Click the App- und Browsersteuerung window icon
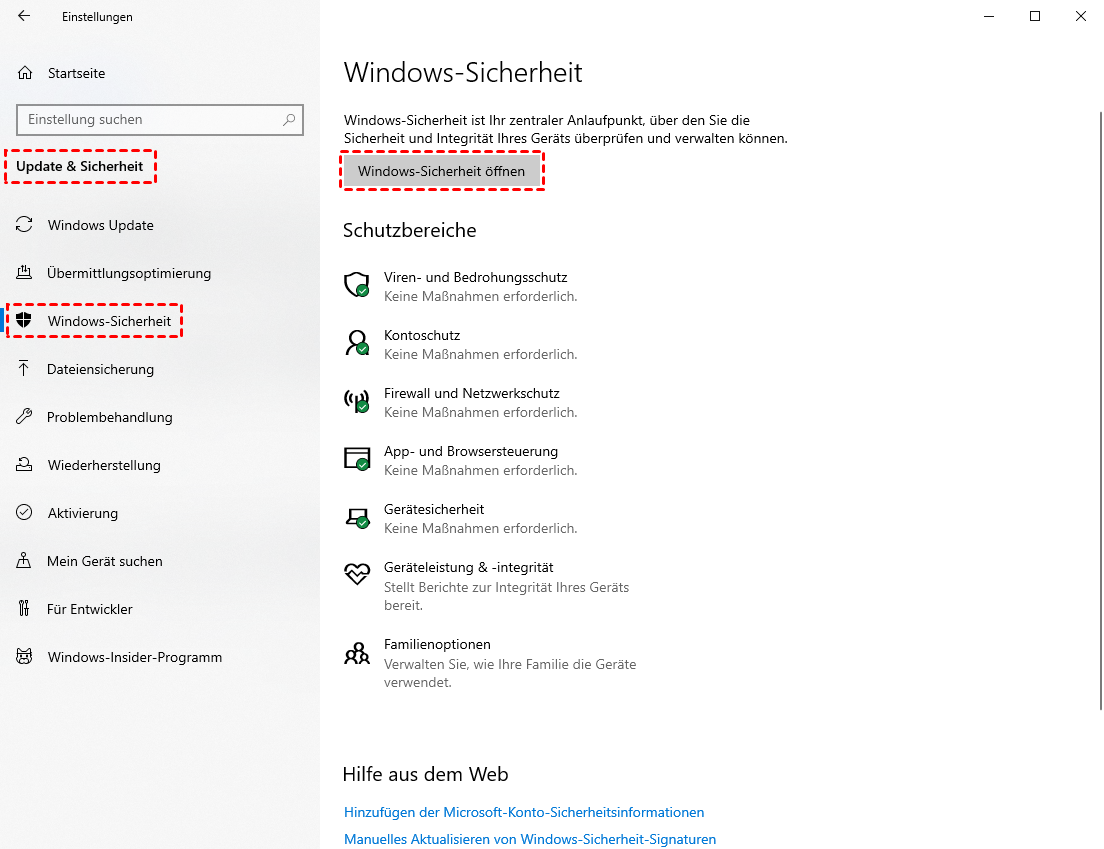Screen dimensions: 1104x849 point(357,459)
